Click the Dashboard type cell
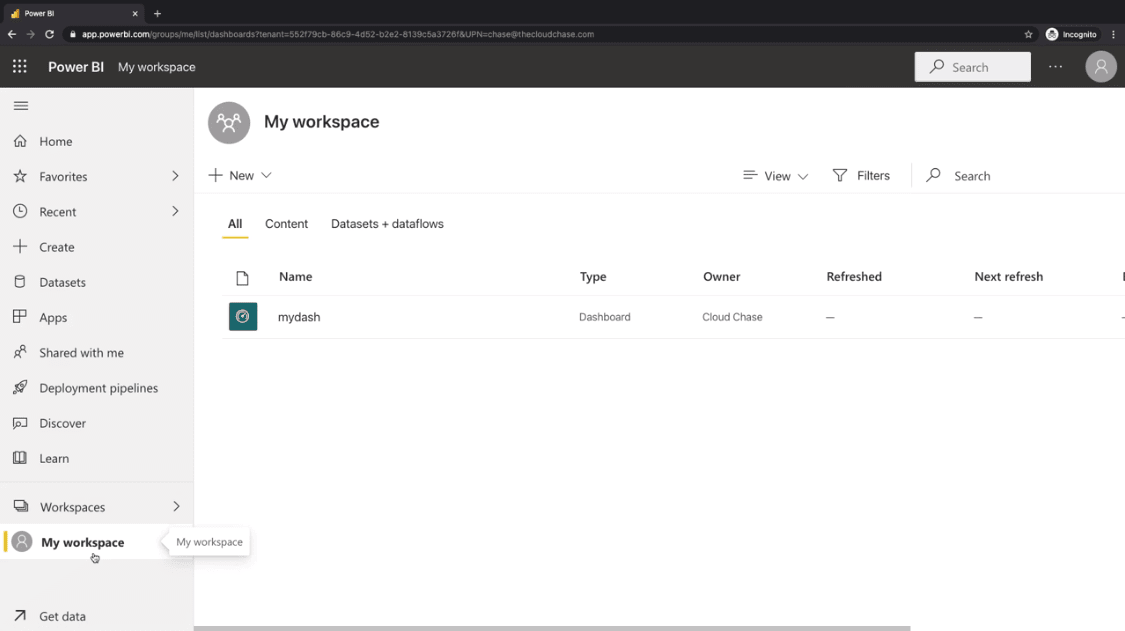The image size is (1125, 631). tap(604, 317)
